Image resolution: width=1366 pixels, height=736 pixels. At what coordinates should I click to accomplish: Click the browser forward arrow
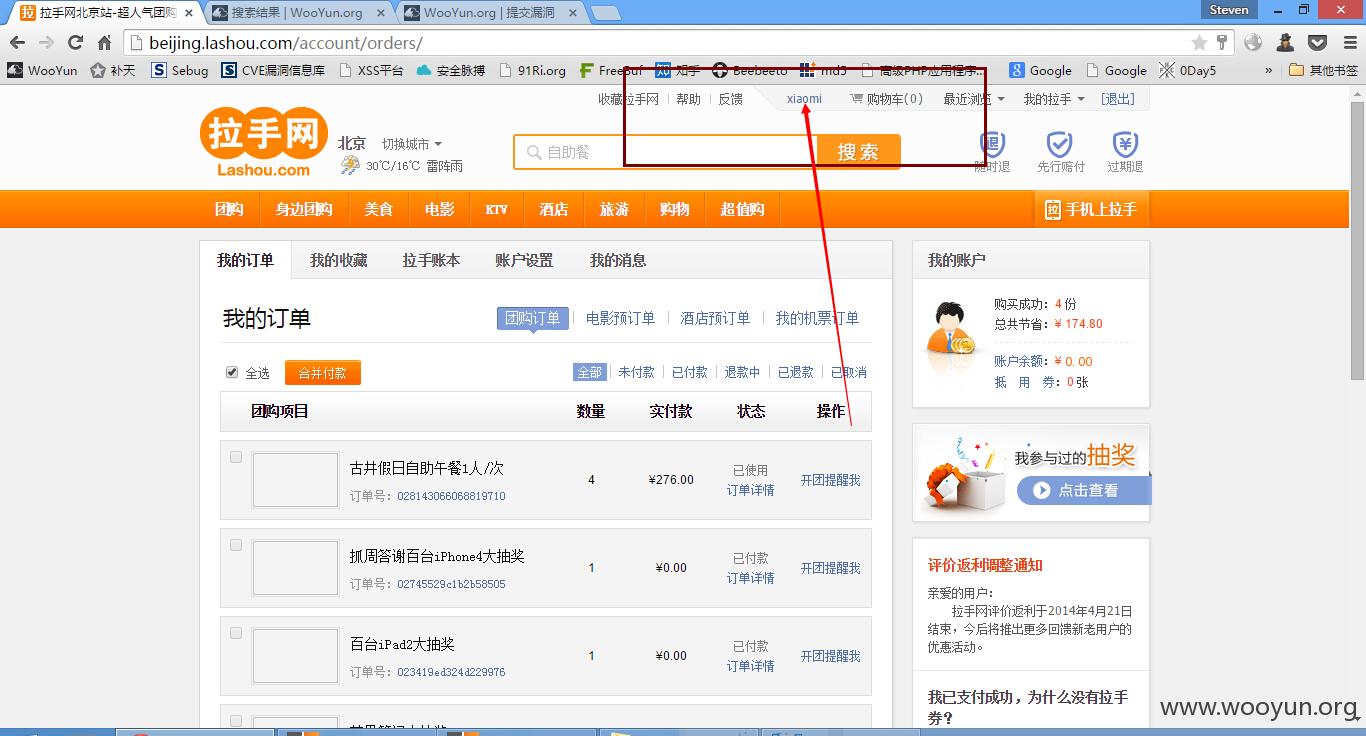[46, 43]
